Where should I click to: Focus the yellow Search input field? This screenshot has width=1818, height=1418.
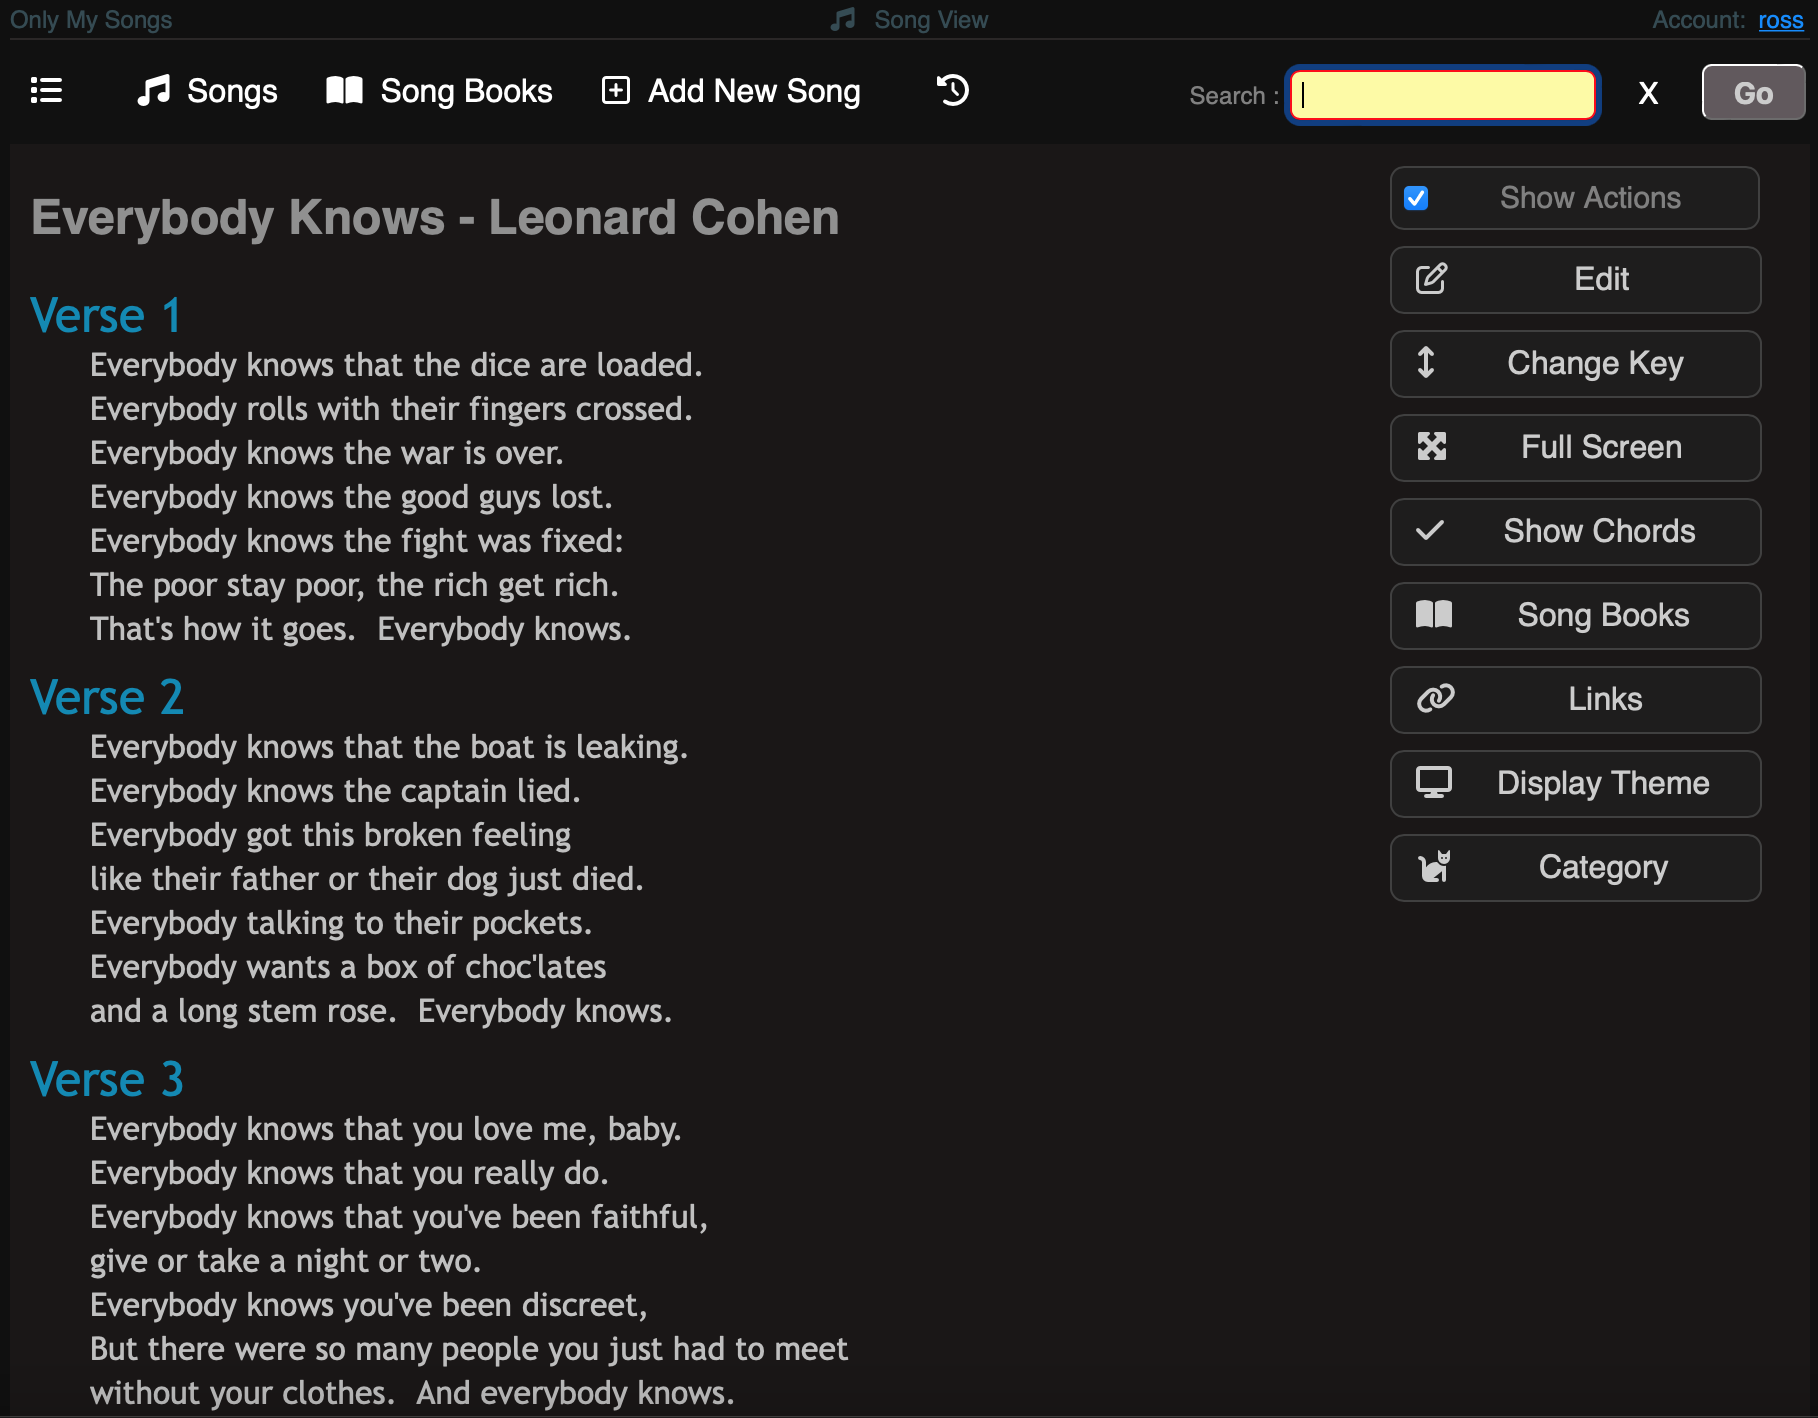pos(1442,95)
